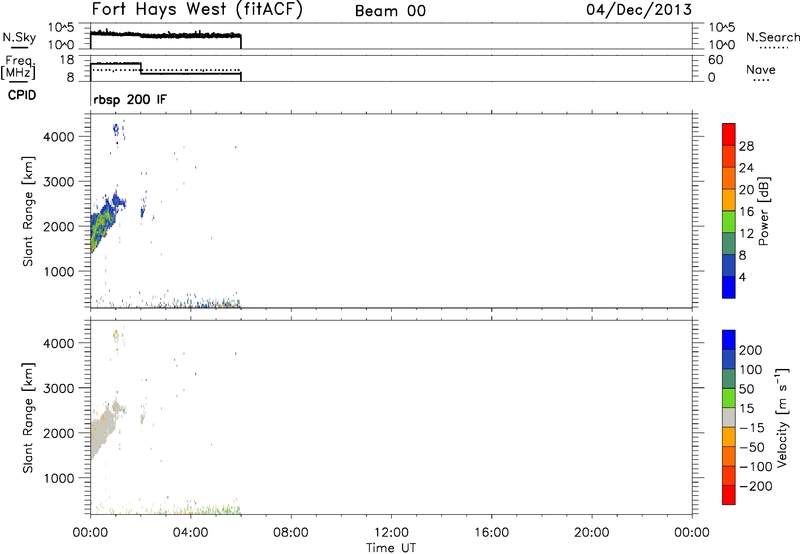Screen dimensions: 800x554
Task: Click the 'N.Search' legend label
Action: tap(772, 37)
